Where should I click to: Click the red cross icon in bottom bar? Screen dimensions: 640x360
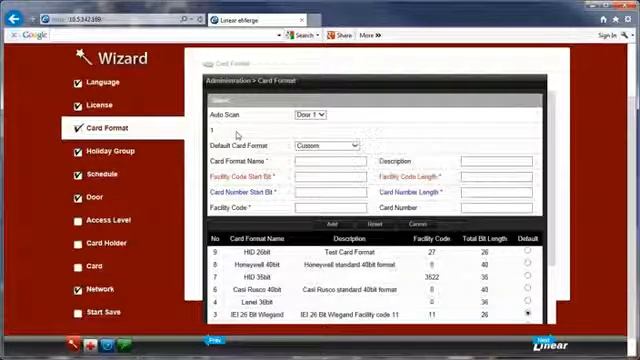click(x=90, y=345)
